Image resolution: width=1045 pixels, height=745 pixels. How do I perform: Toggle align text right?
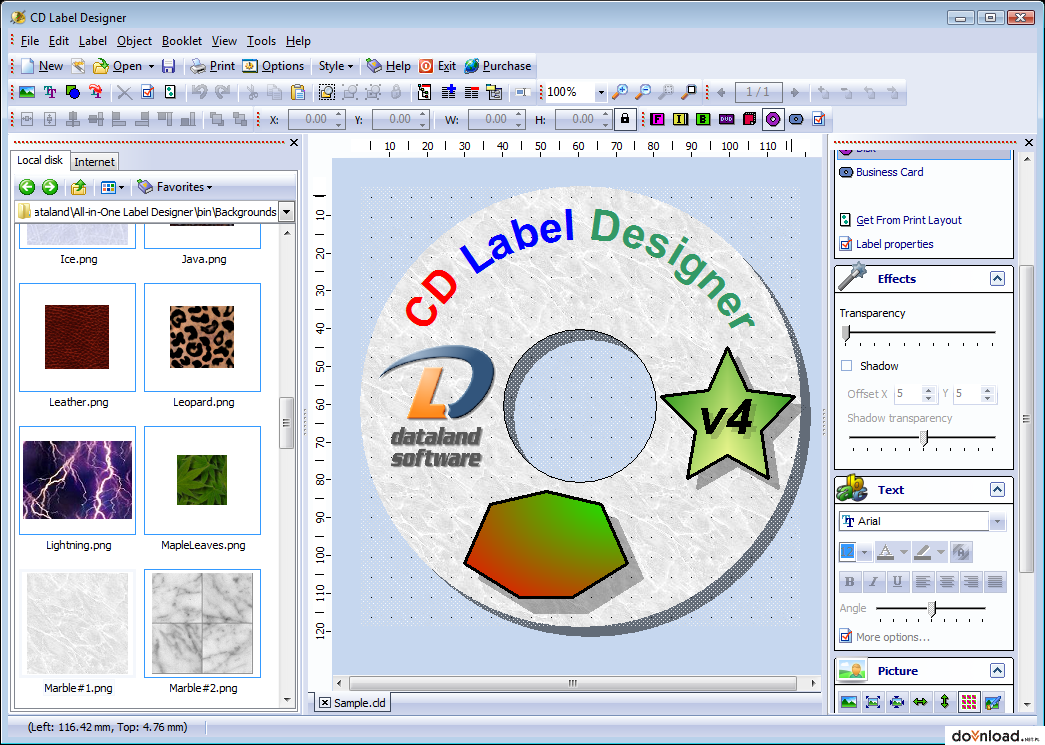pyautogui.click(x=971, y=582)
